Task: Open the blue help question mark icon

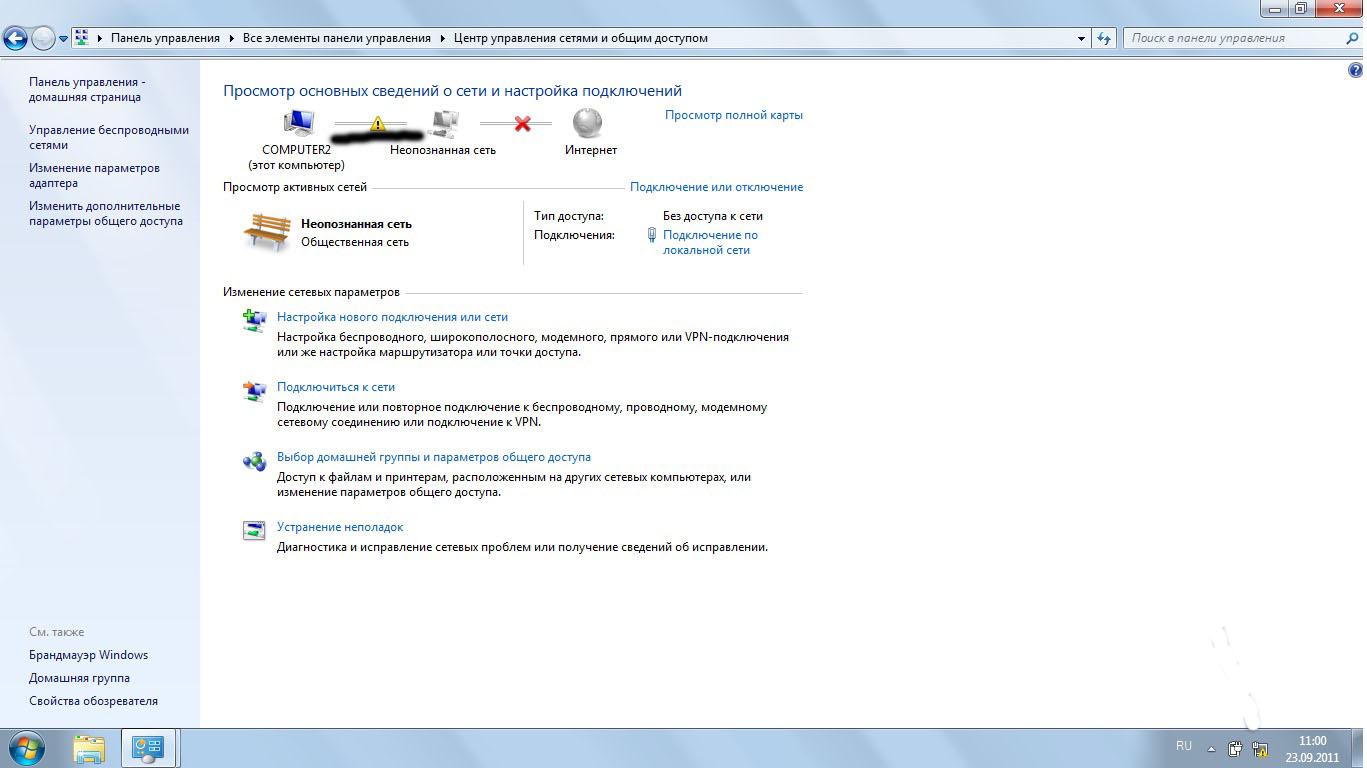Action: point(1356,70)
